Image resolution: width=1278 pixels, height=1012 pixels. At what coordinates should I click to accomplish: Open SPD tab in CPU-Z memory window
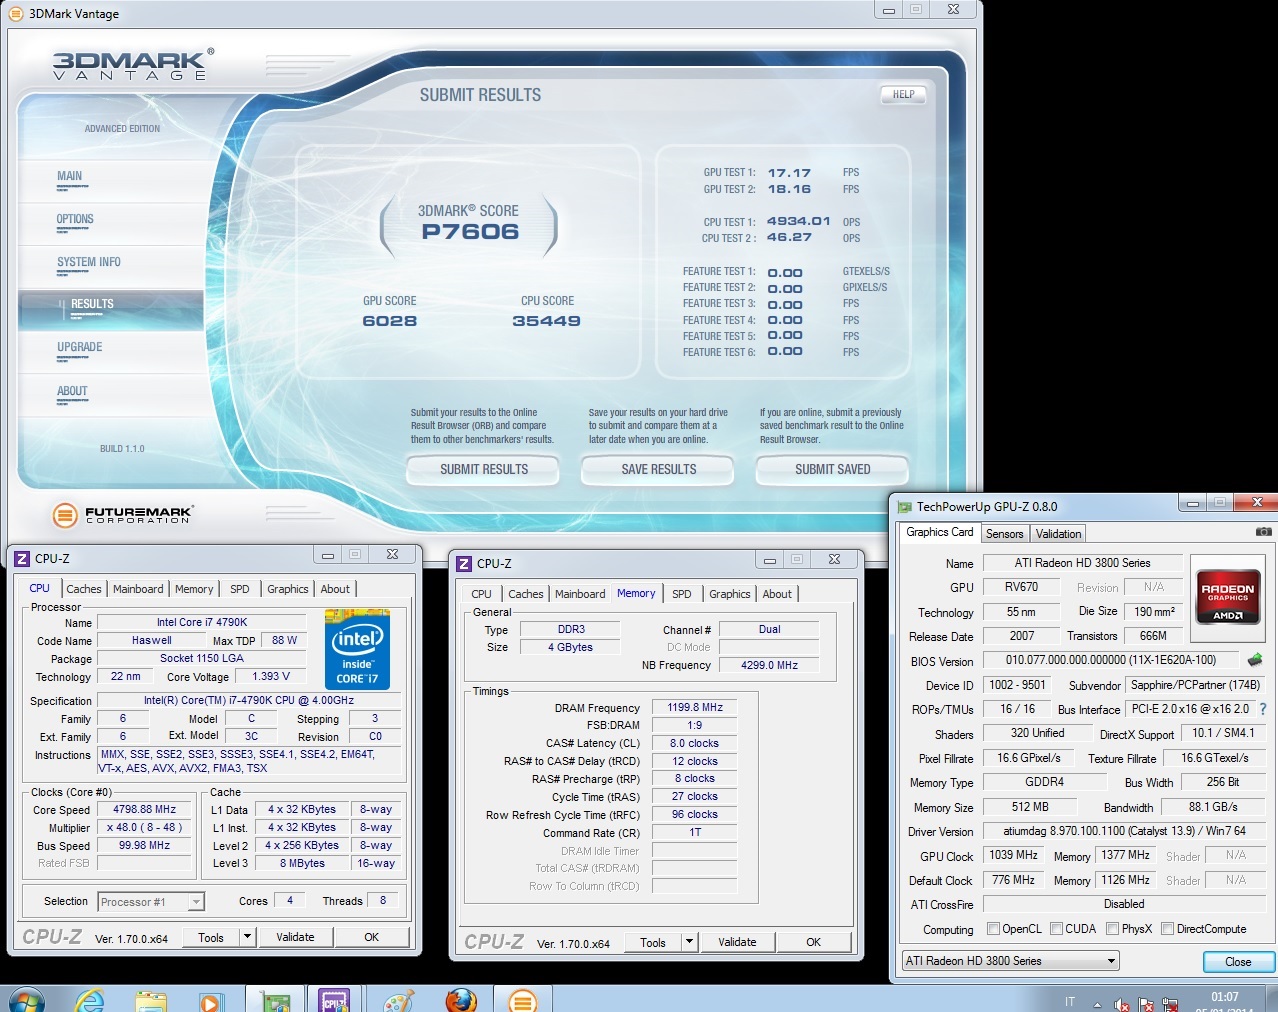pos(682,594)
